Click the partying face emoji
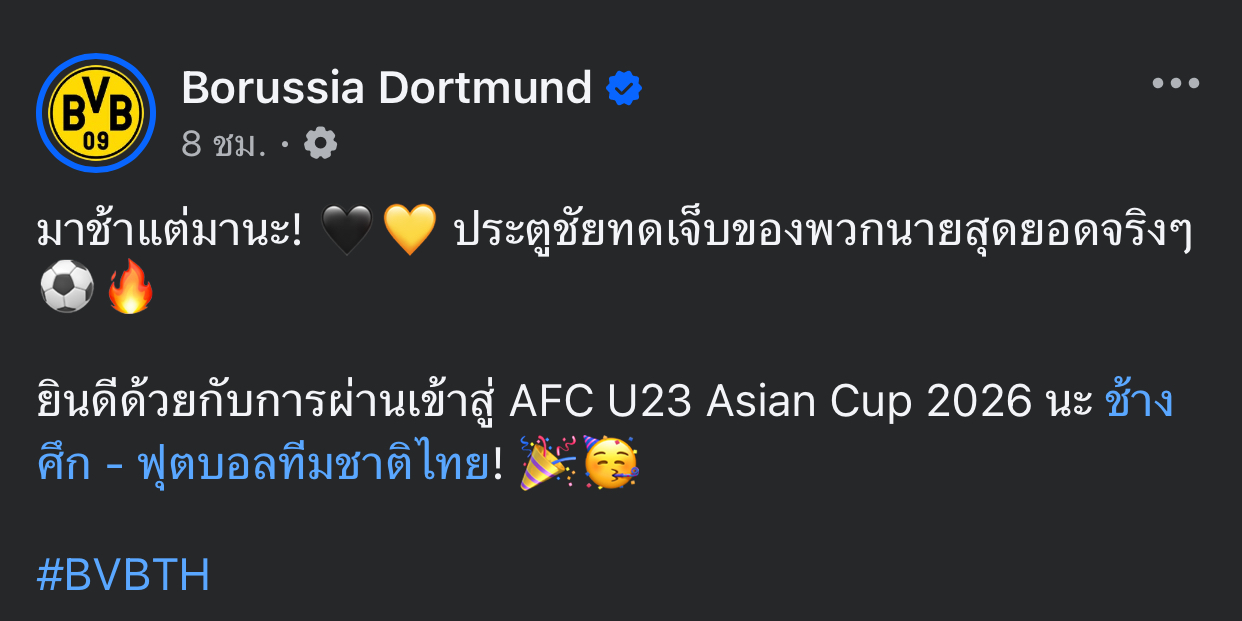1242x621 pixels. 611,463
